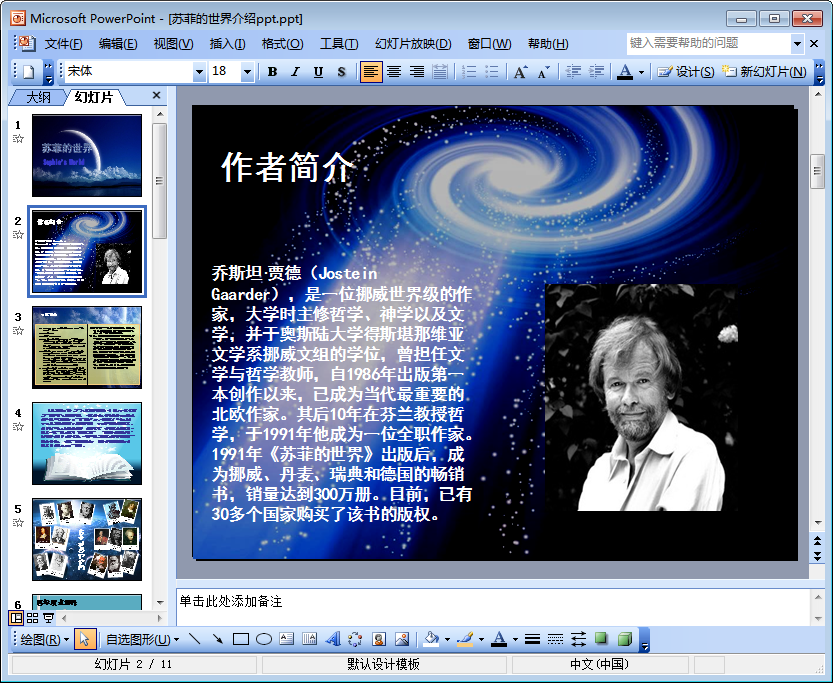
Task: Insert a text box from drawing toolbar
Action: [x=286, y=639]
